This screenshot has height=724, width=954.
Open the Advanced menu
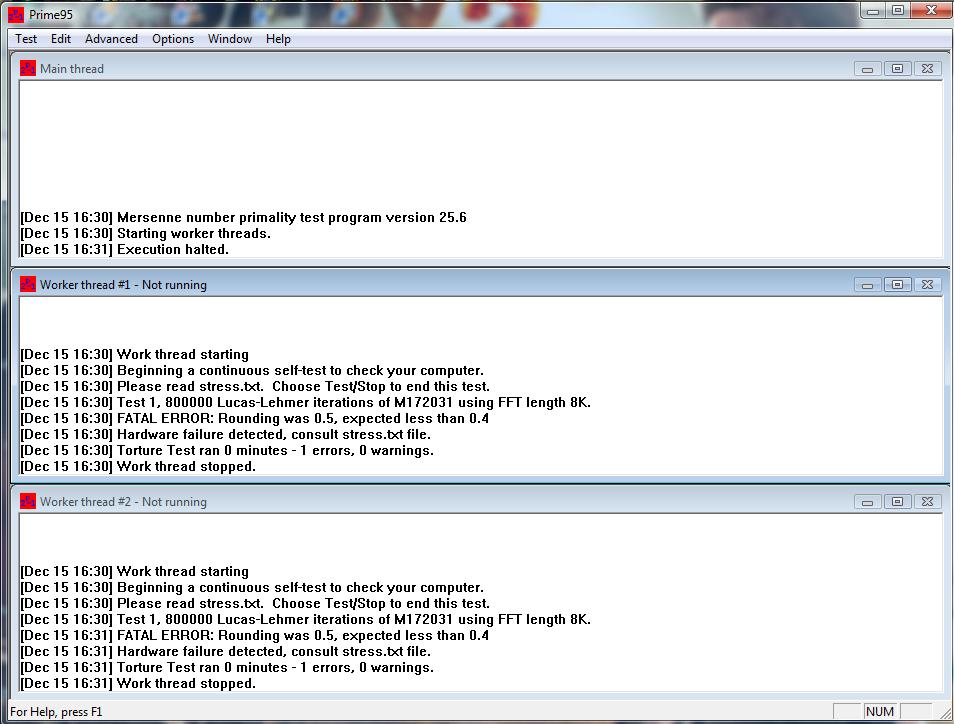coord(111,39)
